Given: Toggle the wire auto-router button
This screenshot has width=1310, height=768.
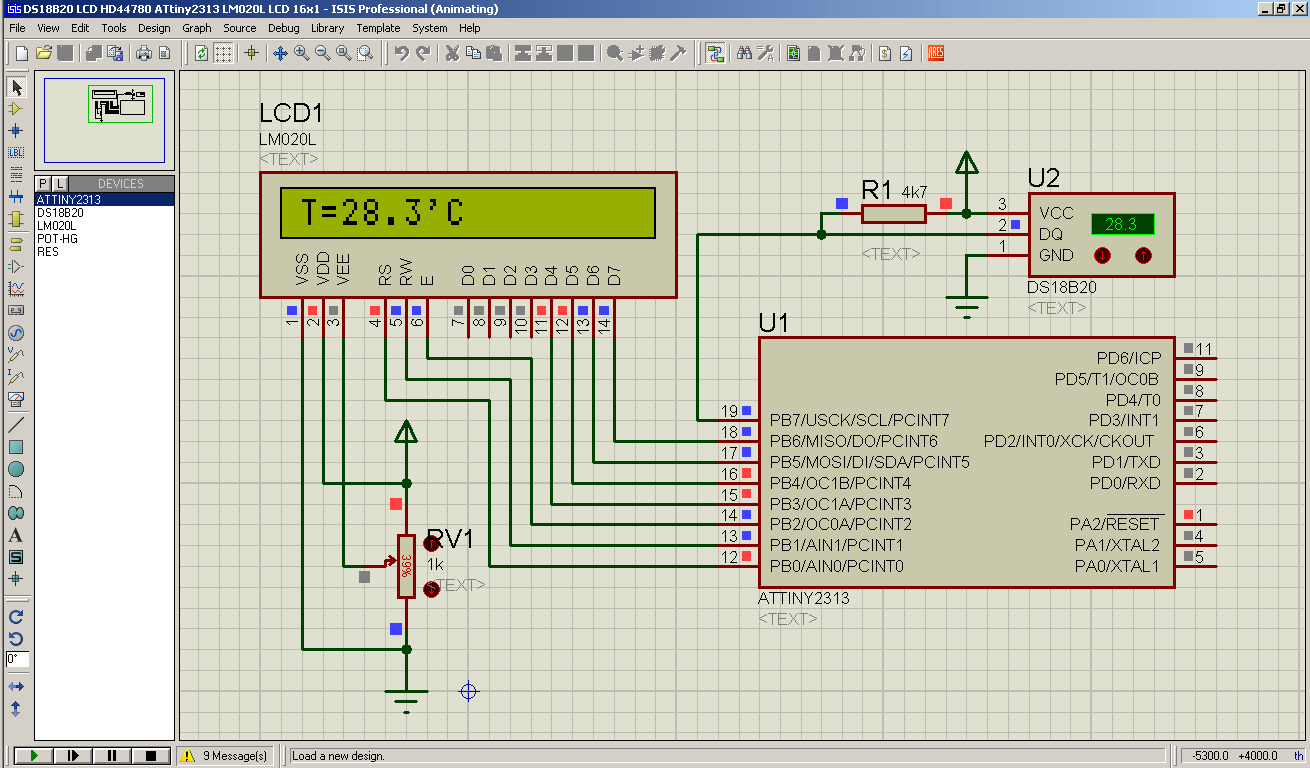Looking at the screenshot, I should pos(715,53).
